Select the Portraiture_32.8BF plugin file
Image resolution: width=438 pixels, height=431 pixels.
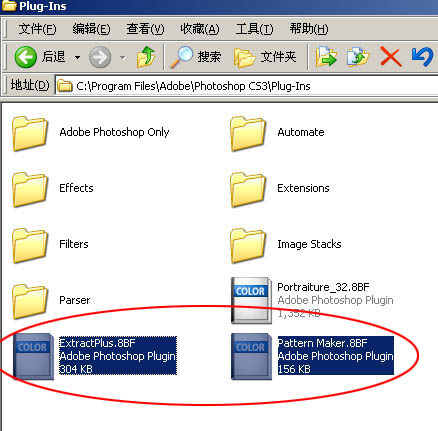tap(312, 300)
